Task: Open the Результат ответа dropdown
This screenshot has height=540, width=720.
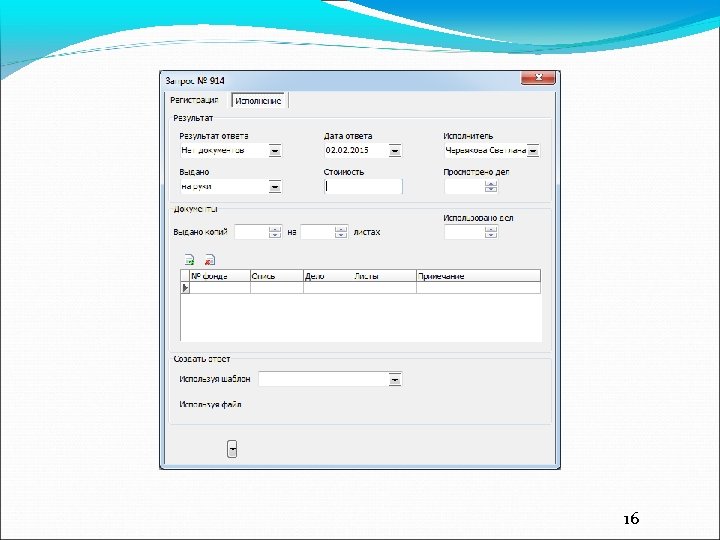Action: tap(275, 151)
